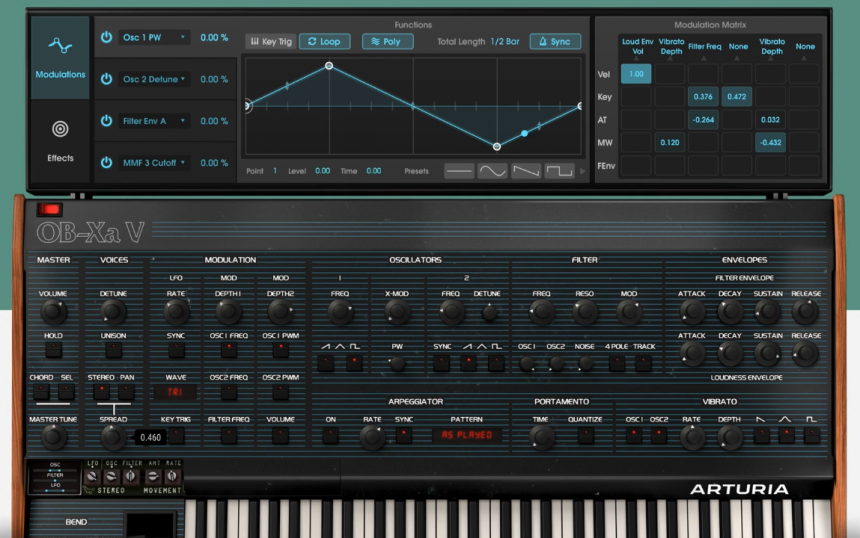Click the Loop button

click(x=324, y=42)
